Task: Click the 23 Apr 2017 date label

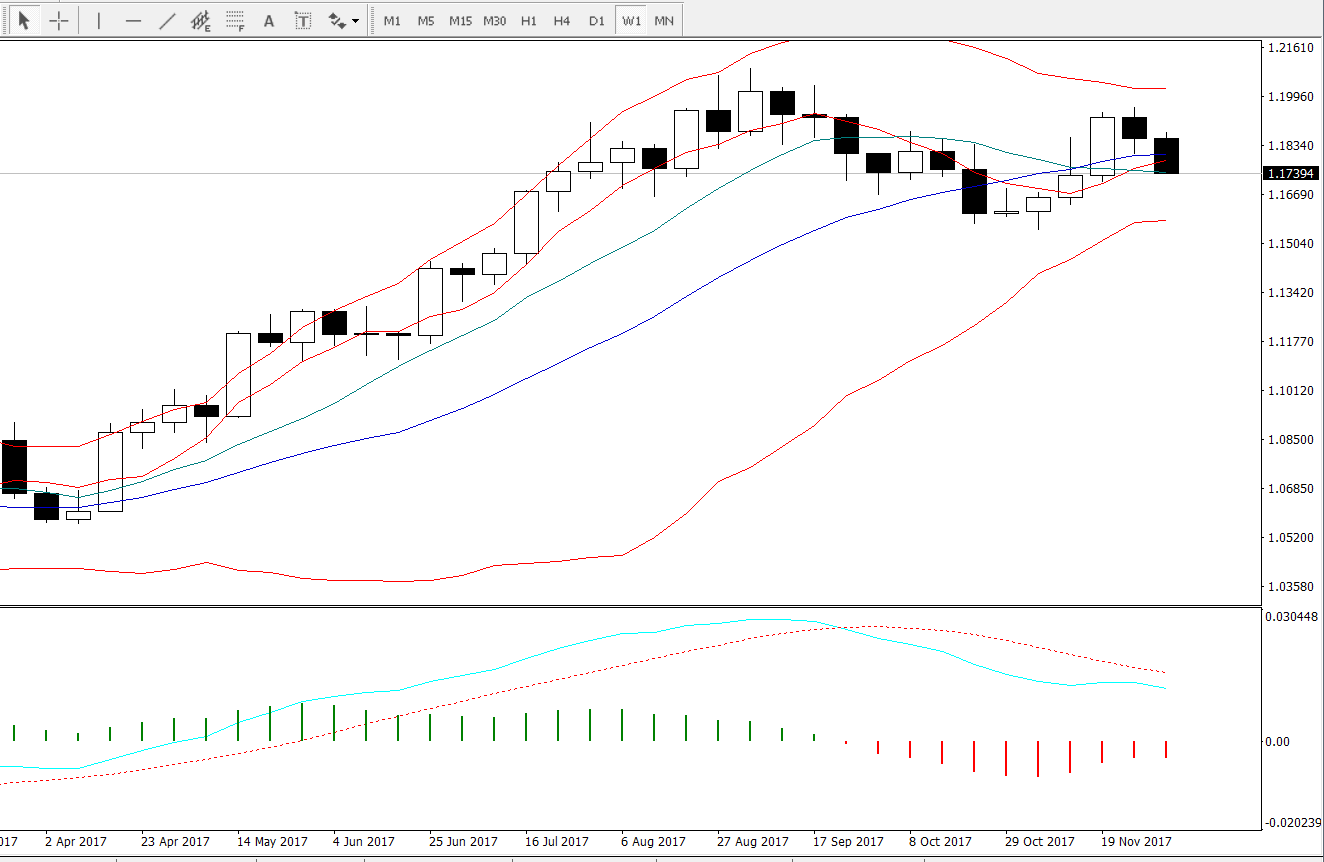Action: click(174, 841)
